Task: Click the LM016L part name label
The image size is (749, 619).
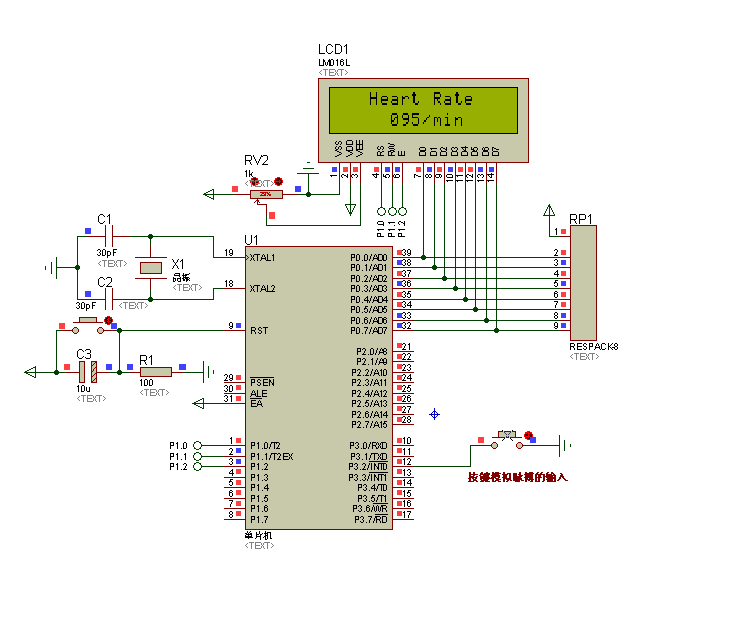Action: [334, 63]
